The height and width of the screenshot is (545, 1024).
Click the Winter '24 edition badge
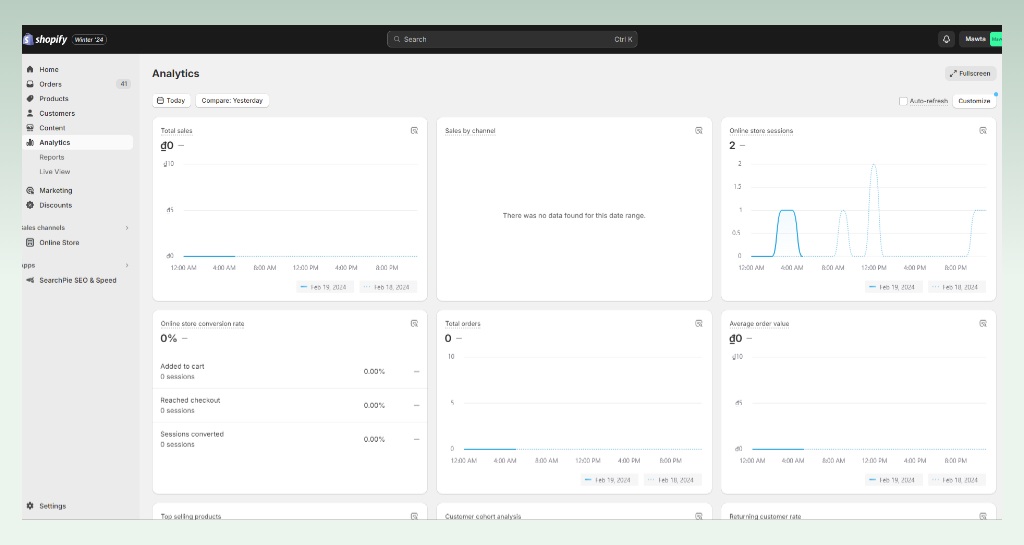tap(89, 40)
